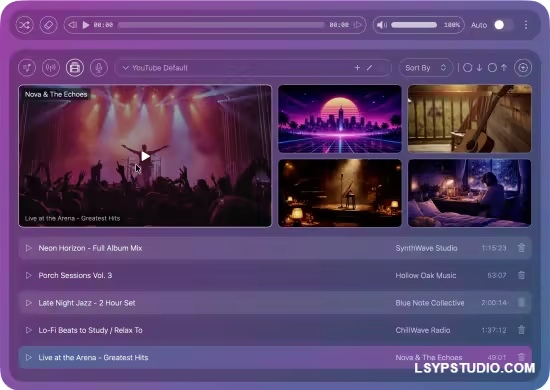
Task: Adjust the volume slider
Action: (414, 25)
